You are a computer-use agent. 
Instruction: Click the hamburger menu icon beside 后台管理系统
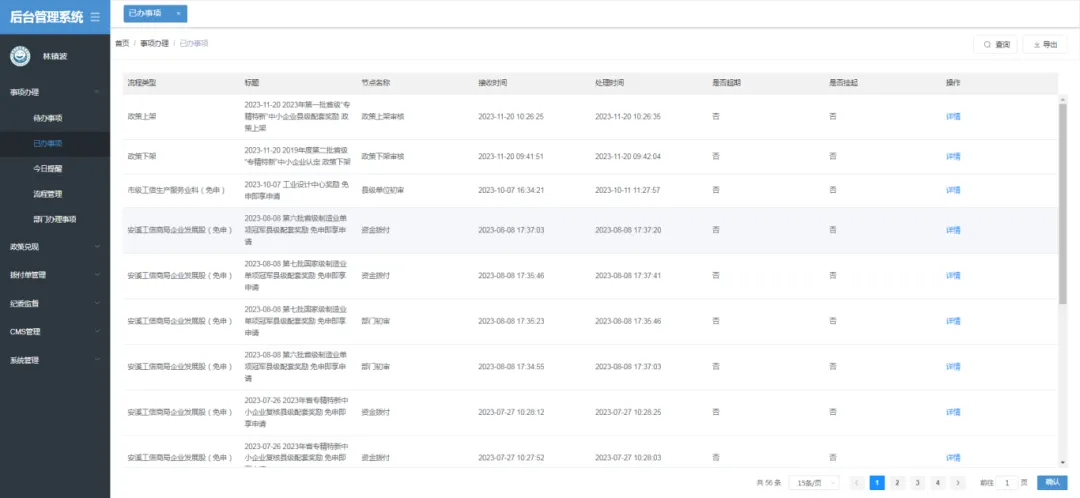[95, 16]
